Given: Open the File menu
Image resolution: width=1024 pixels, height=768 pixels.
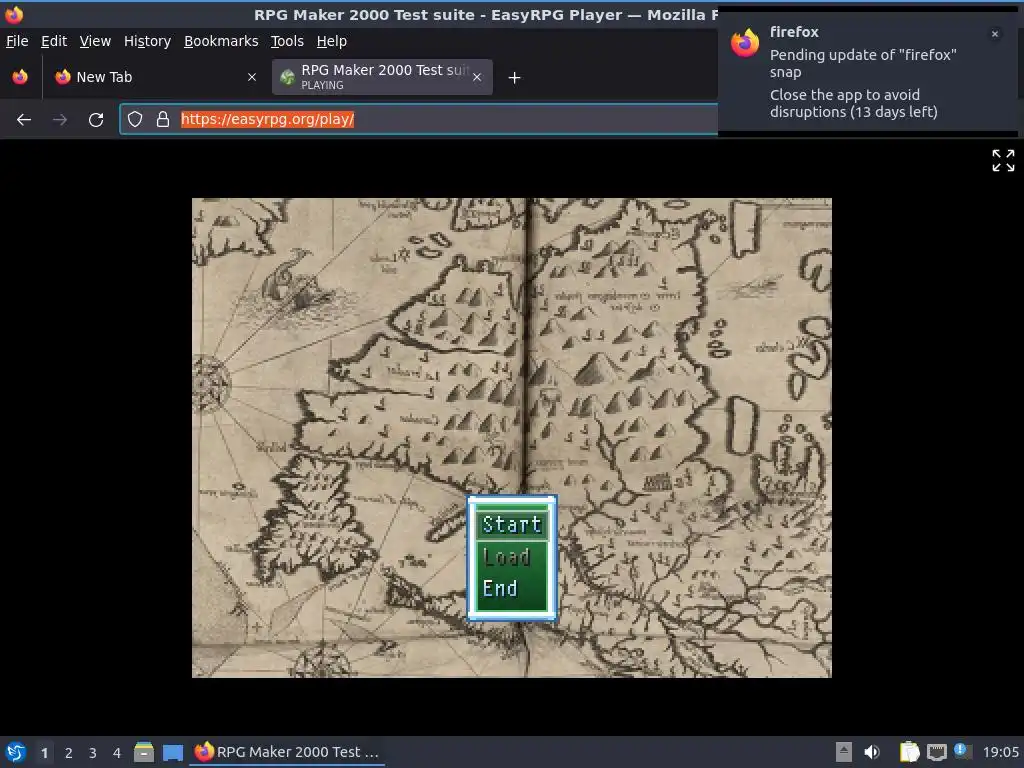Looking at the screenshot, I should [17, 41].
